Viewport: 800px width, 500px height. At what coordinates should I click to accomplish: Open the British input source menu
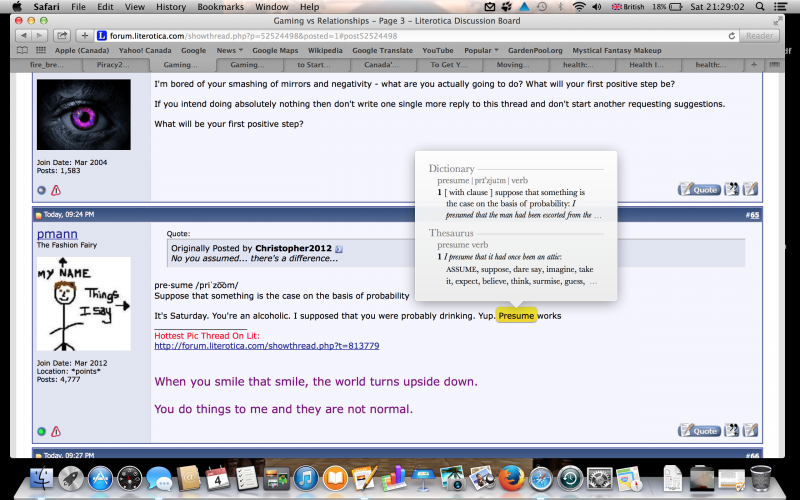(627, 7)
